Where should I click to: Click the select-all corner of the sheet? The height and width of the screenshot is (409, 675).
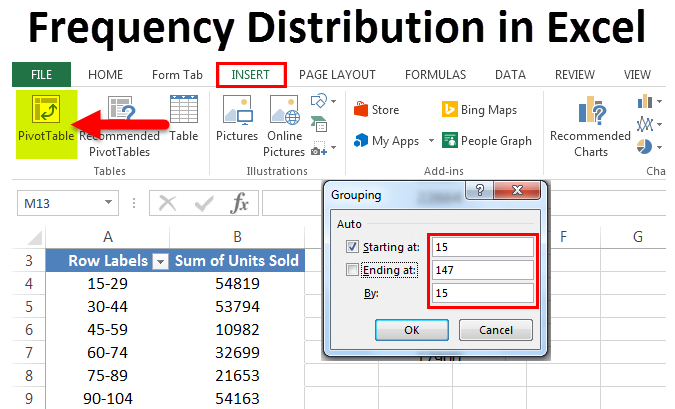coord(34,237)
